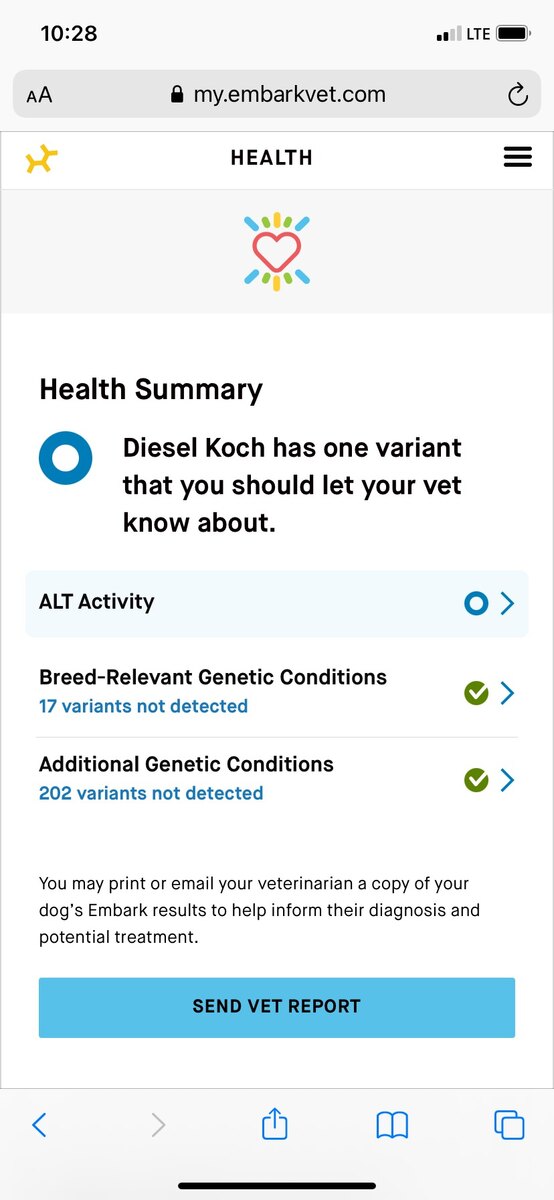Tap the HEALTH page title
The height and width of the screenshot is (1200, 554).
271,158
